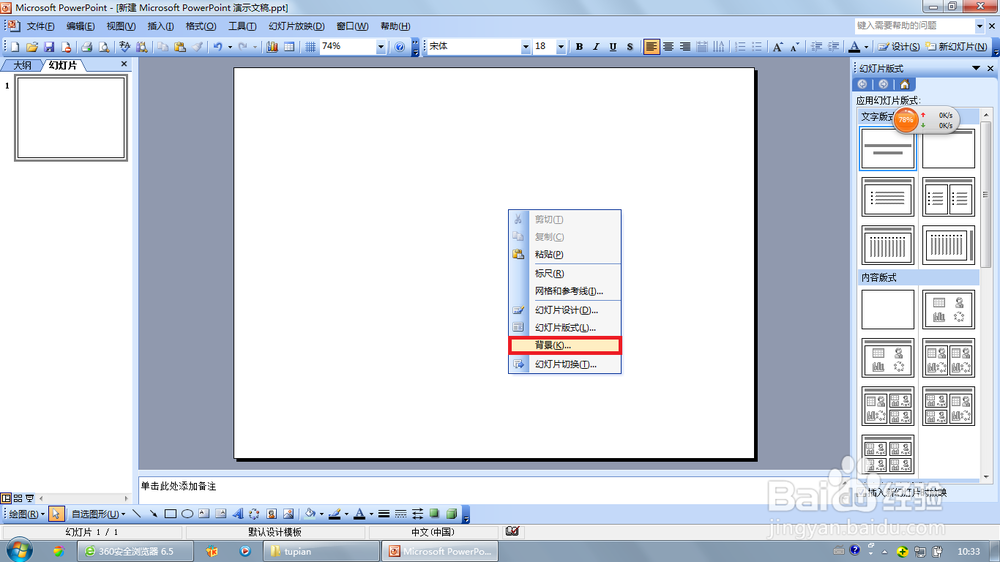This screenshot has height=562, width=1000.
Task: Select title slide layout thumbnail
Action: coord(888,149)
